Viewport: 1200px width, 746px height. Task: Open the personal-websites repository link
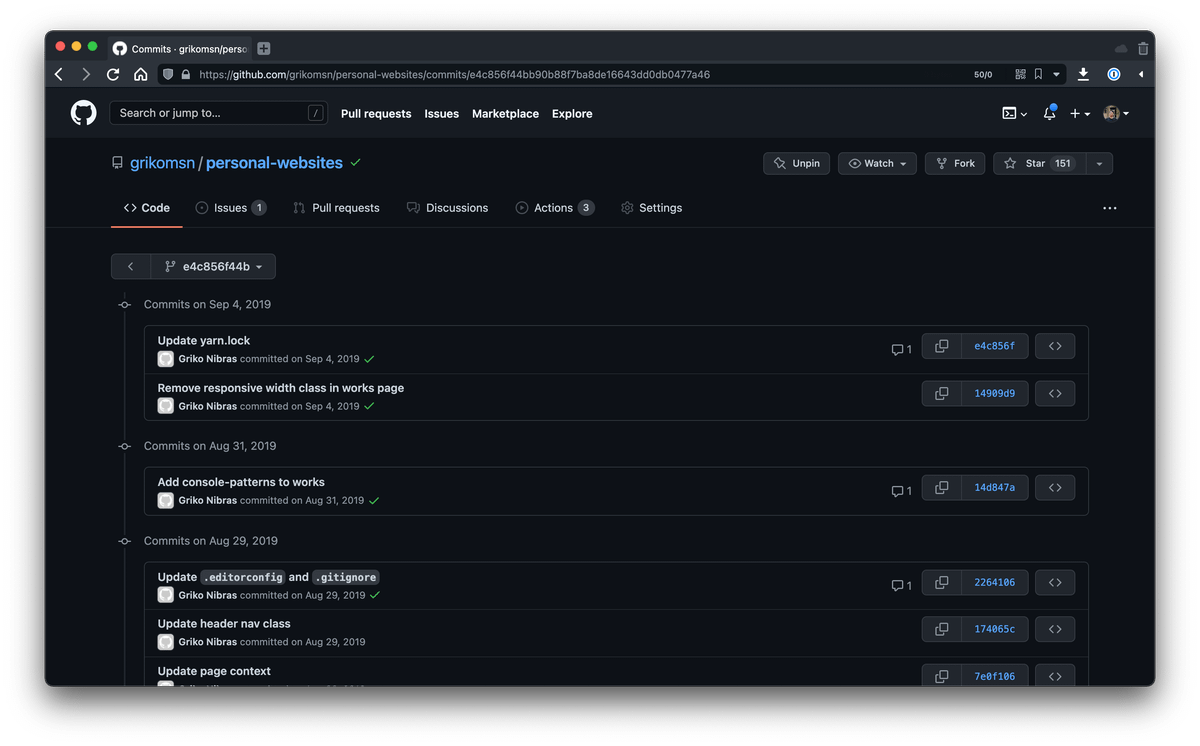[274, 163]
